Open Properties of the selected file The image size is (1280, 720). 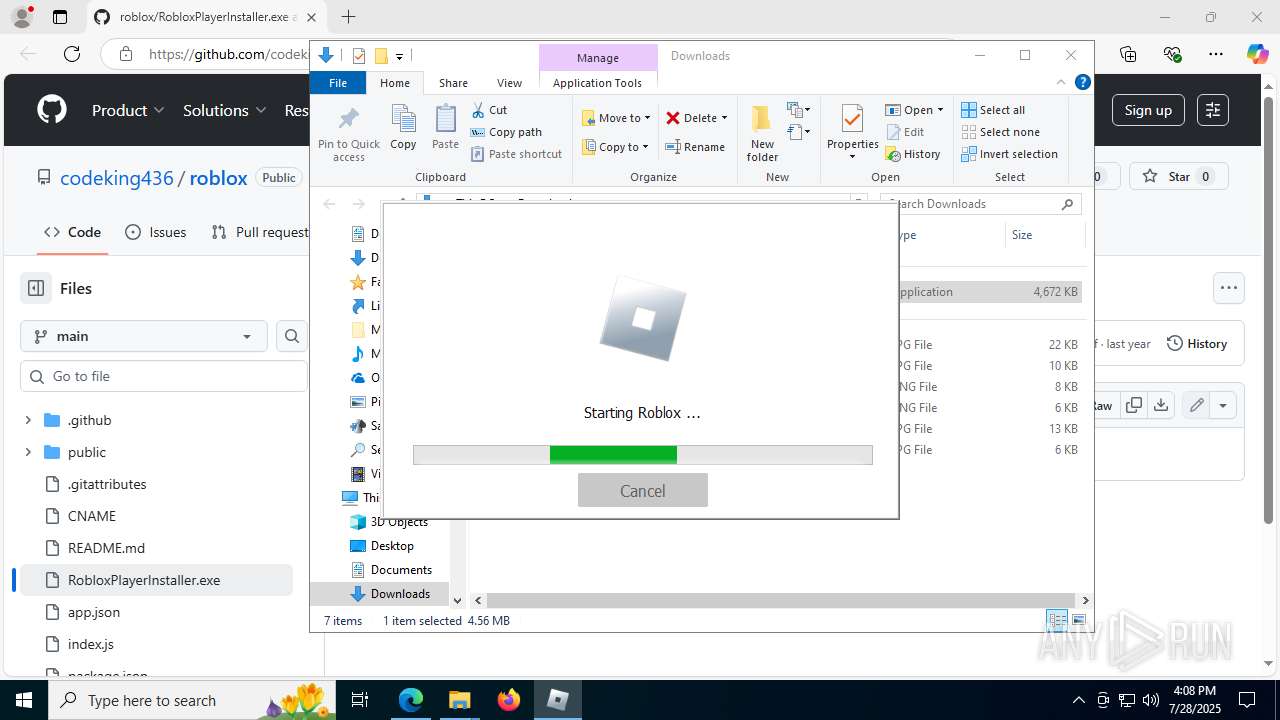click(x=852, y=133)
